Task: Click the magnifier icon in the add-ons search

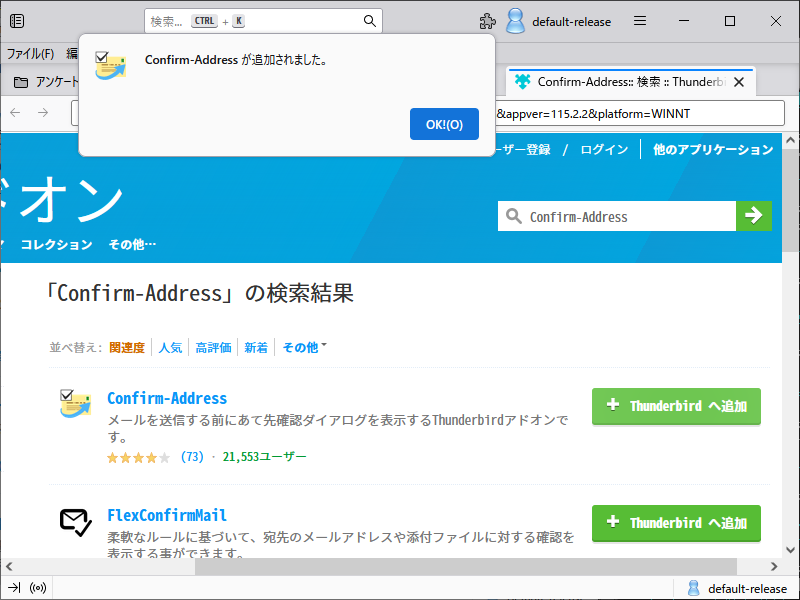Action: pos(513,216)
